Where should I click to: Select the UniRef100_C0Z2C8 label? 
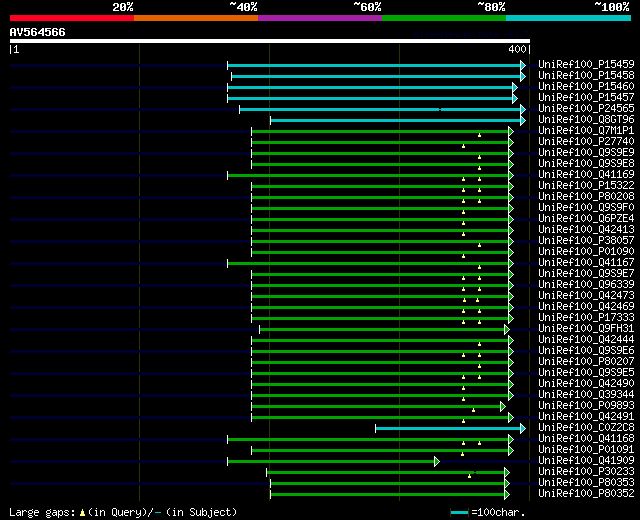586,428
